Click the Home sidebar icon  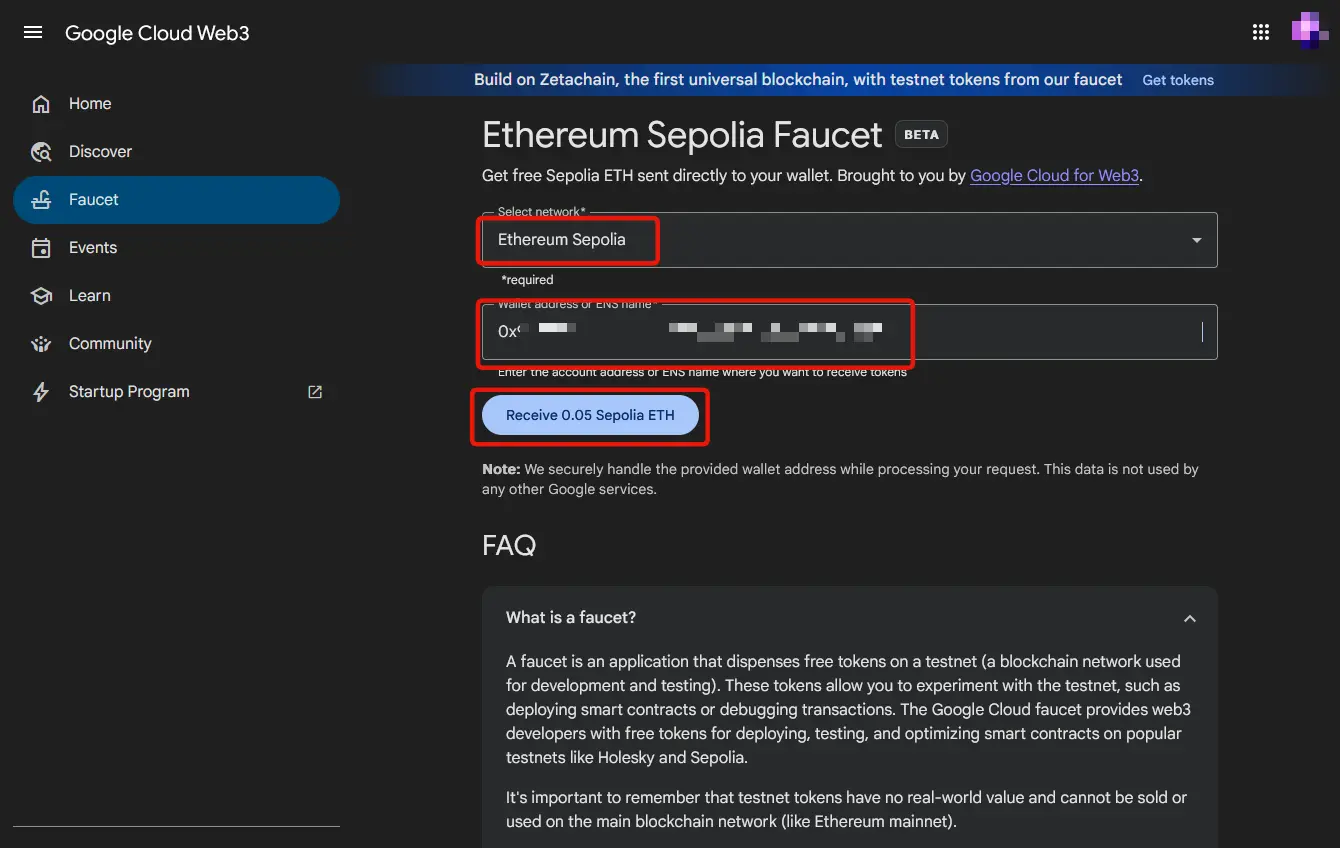point(41,104)
